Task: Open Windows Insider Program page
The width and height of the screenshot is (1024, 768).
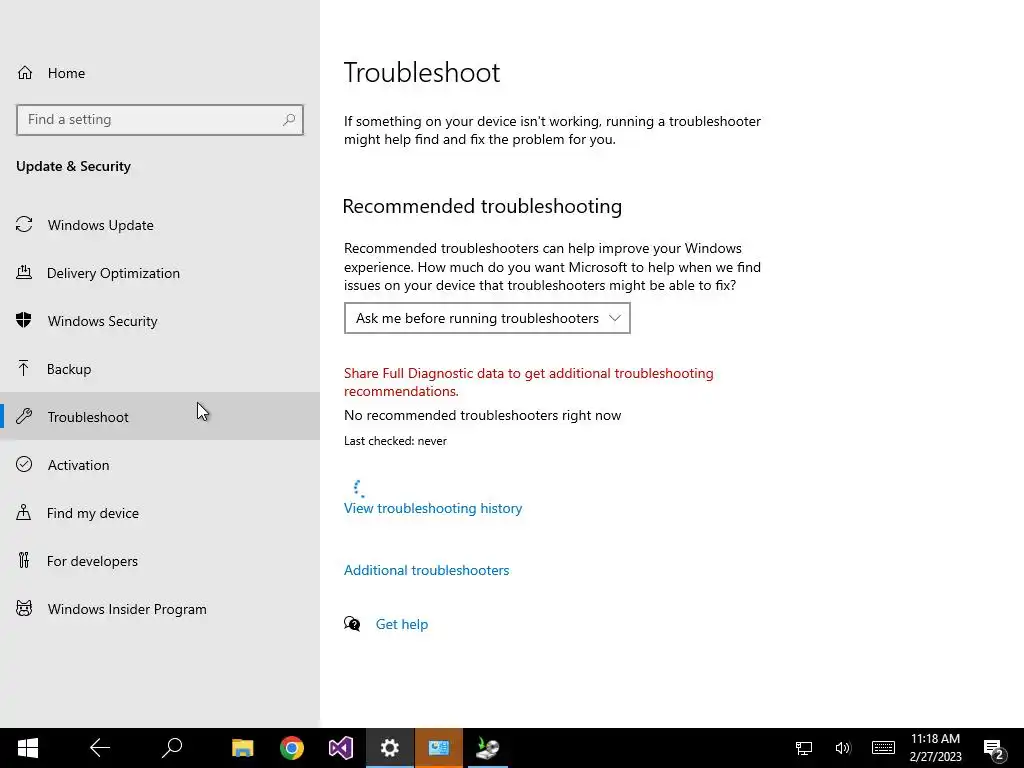Action: pyautogui.click(x=160, y=609)
